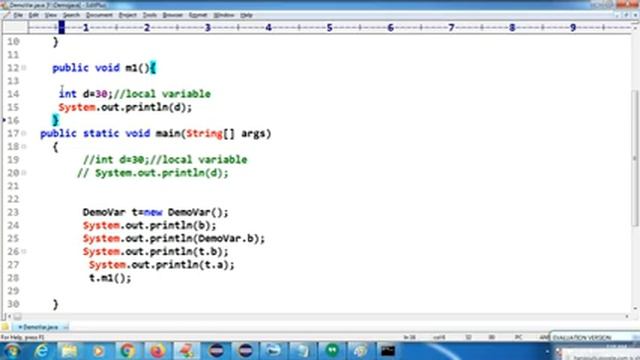The width and height of the screenshot is (640, 360).
Task: Open Windows Explorer from the taskbar
Action: [69, 351]
